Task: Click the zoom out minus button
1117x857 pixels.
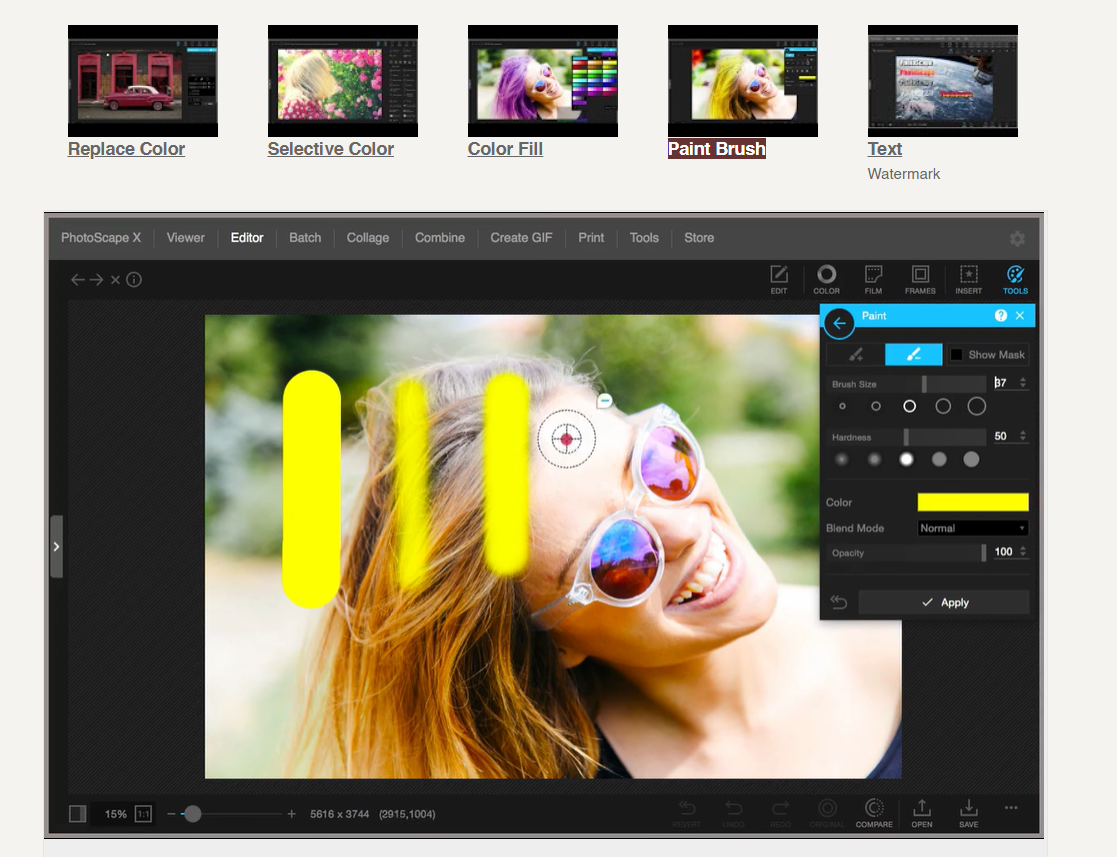Action: pyautogui.click(x=171, y=814)
